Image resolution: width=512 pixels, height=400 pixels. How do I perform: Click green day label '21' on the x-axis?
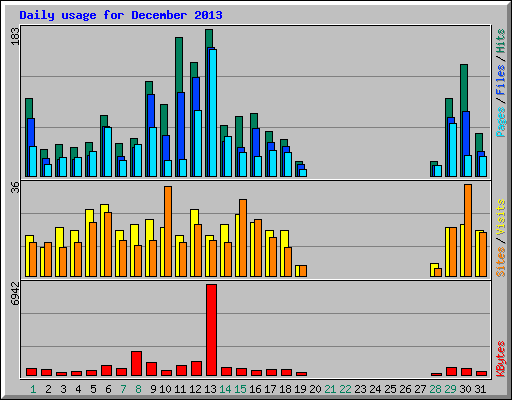(x=330, y=389)
